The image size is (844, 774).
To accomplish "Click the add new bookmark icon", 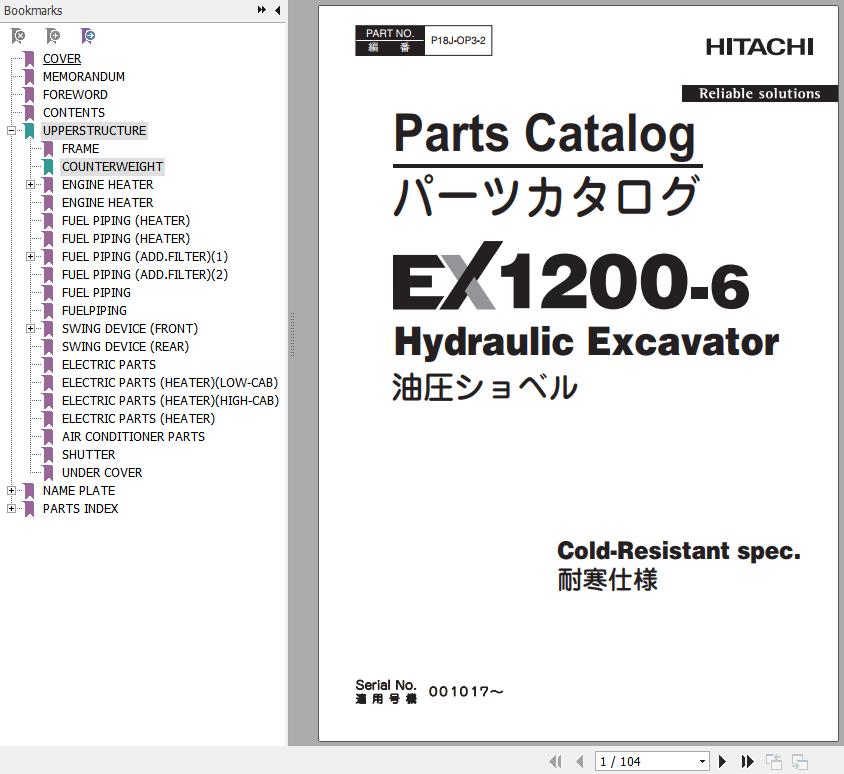I will tap(53, 36).
